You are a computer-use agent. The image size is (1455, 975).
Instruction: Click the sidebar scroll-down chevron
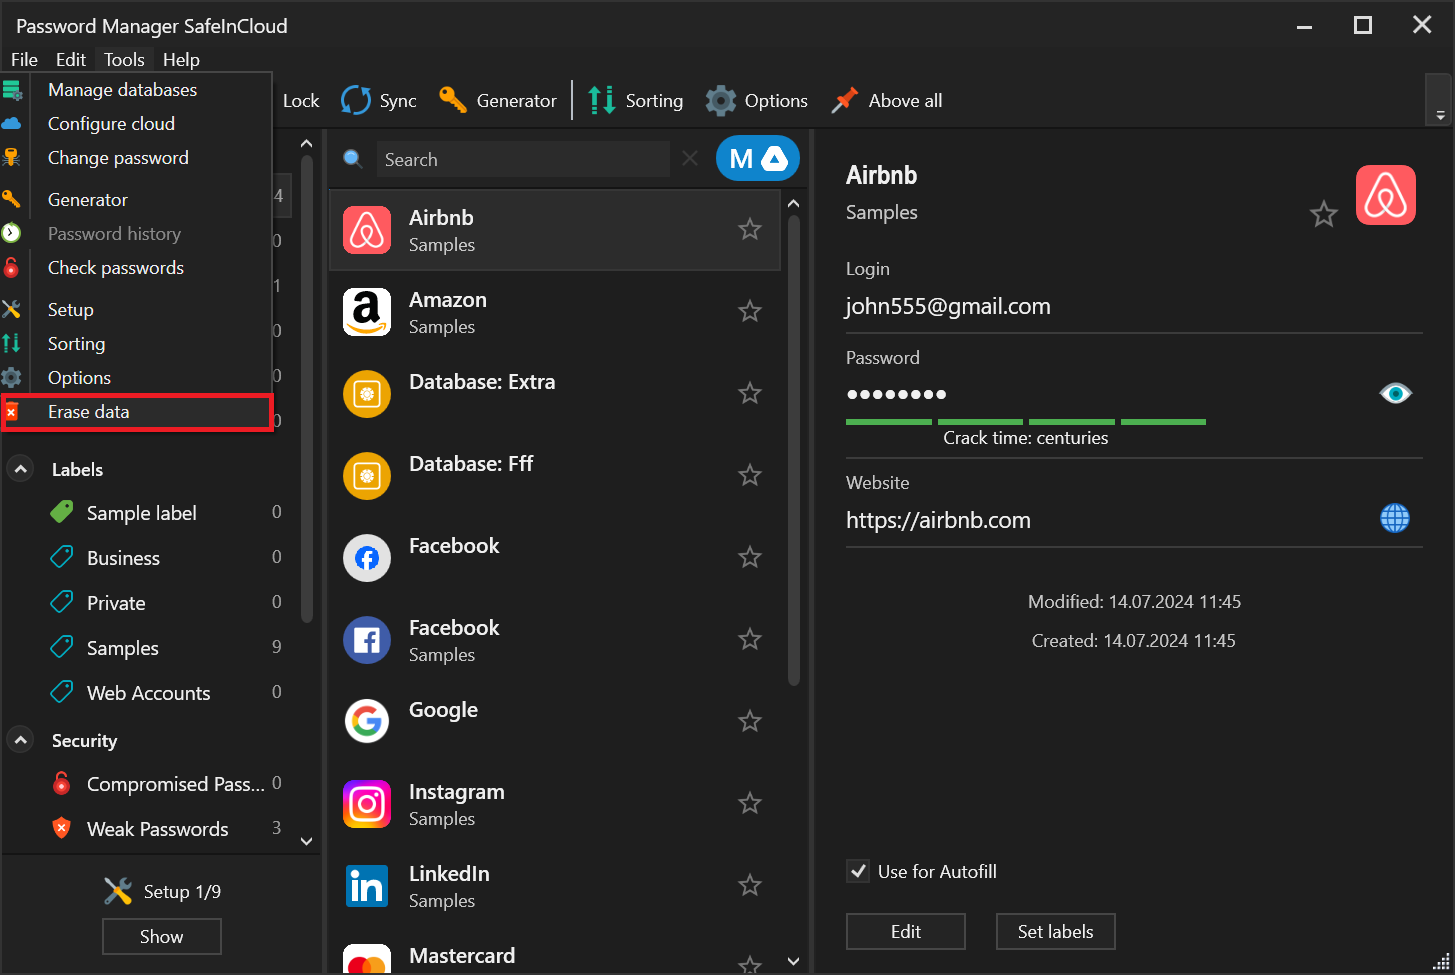[307, 841]
